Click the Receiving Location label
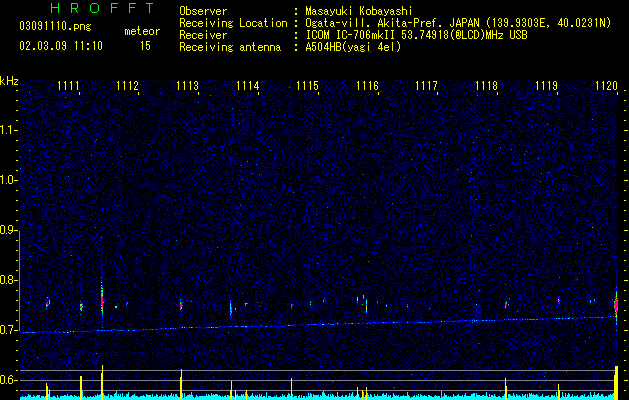This screenshot has width=629, height=400. click(x=233, y=23)
